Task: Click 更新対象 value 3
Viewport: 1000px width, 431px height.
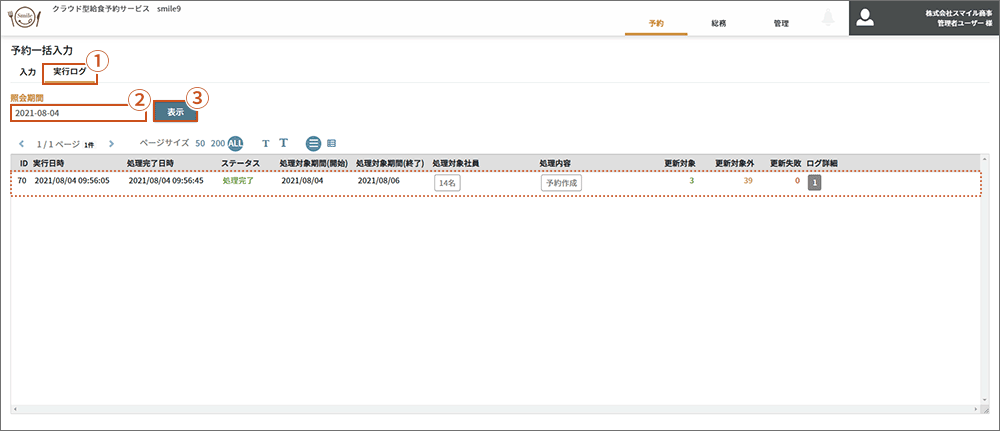Action: [691, 181]
